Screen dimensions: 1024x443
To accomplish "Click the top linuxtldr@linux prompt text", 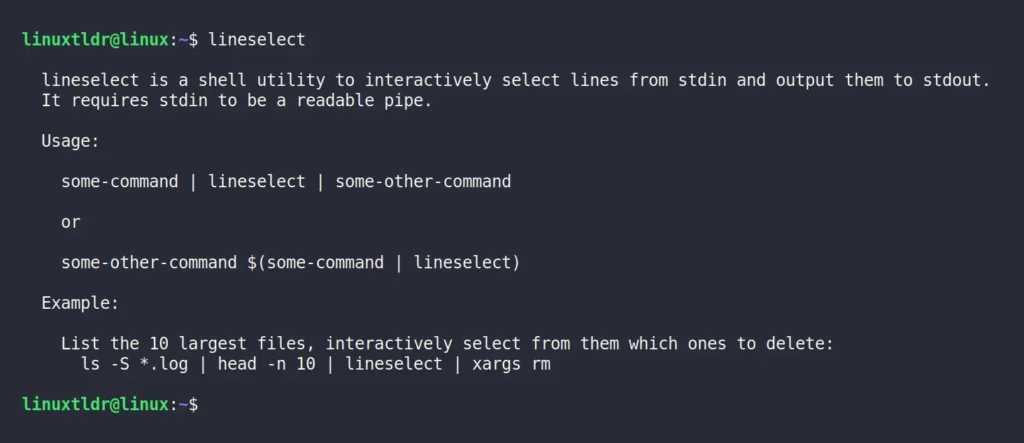I will point(95,39).
